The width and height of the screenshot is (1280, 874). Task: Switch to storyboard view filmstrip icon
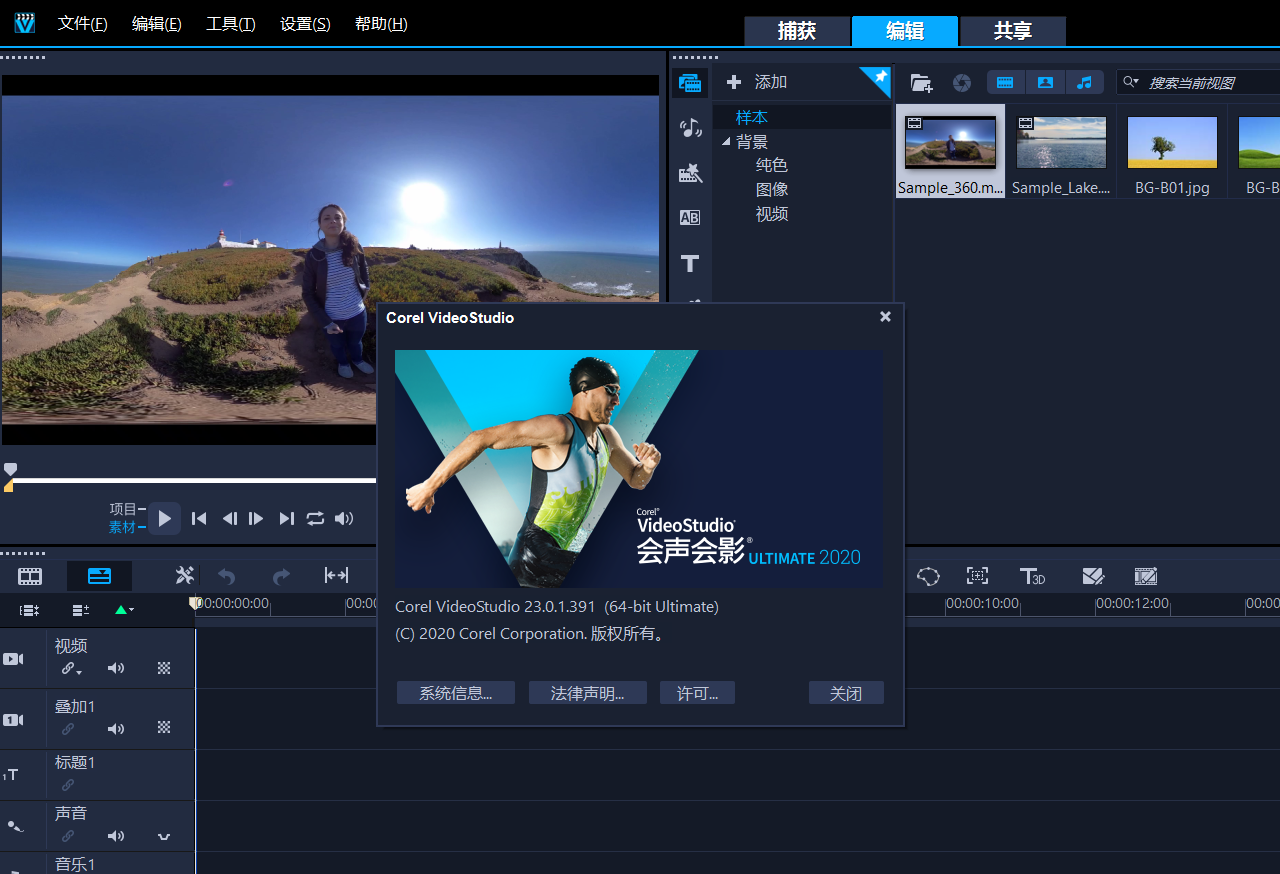click(30, 576)
